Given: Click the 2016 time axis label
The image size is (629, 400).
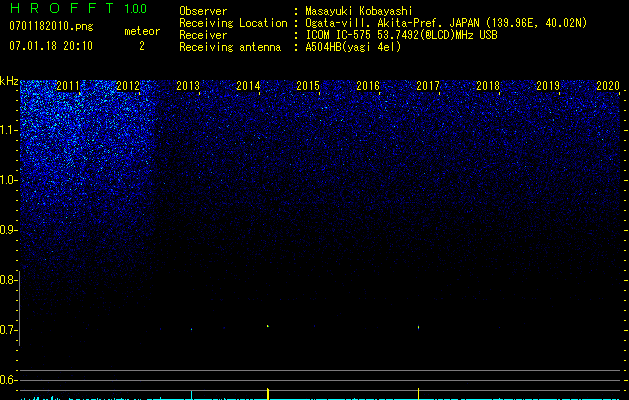Looking at the screenshot, I should tap(368, 85).
